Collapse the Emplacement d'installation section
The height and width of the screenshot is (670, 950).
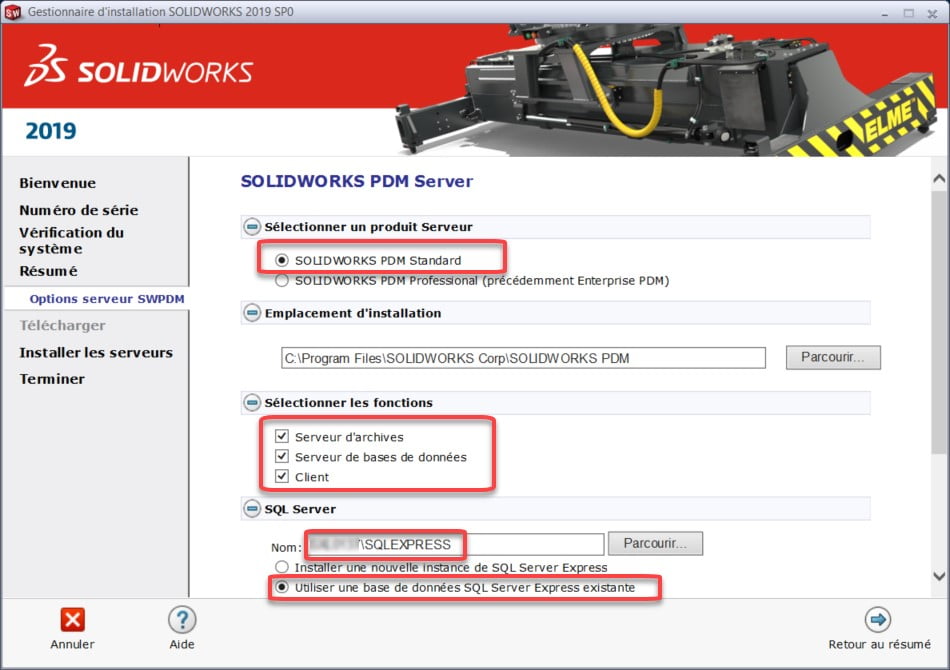(x=252, y=313)
